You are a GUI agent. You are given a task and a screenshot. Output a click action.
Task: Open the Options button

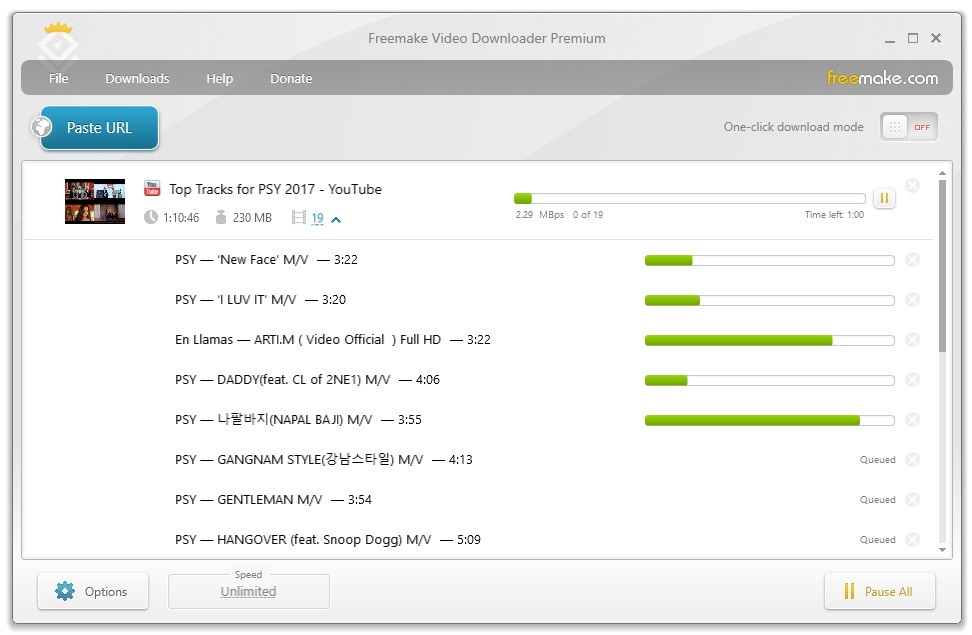(x=93, y=591)
